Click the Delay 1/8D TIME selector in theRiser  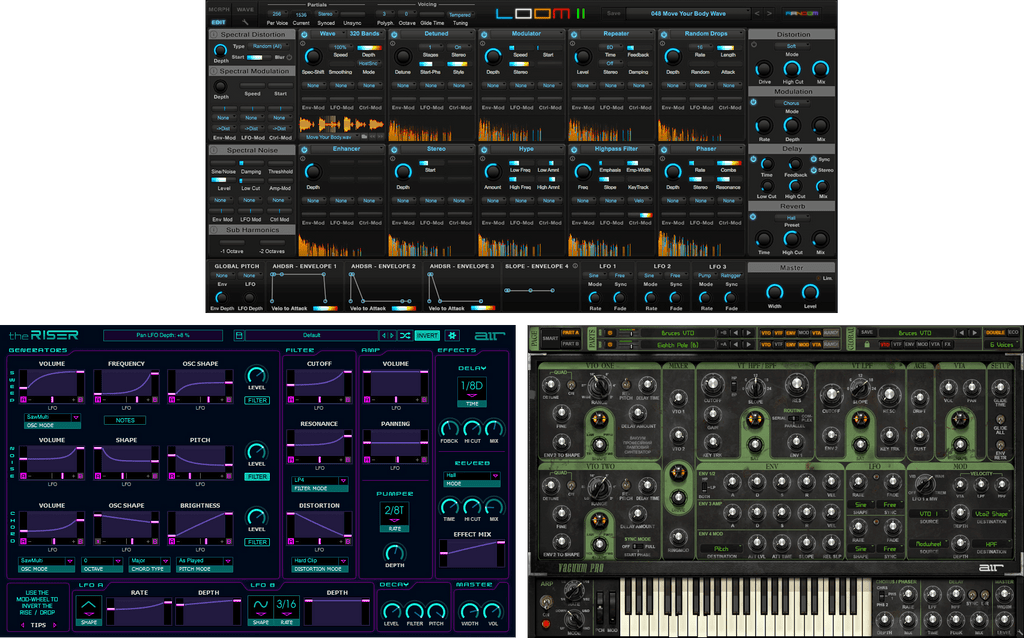[x=472, y=391]
